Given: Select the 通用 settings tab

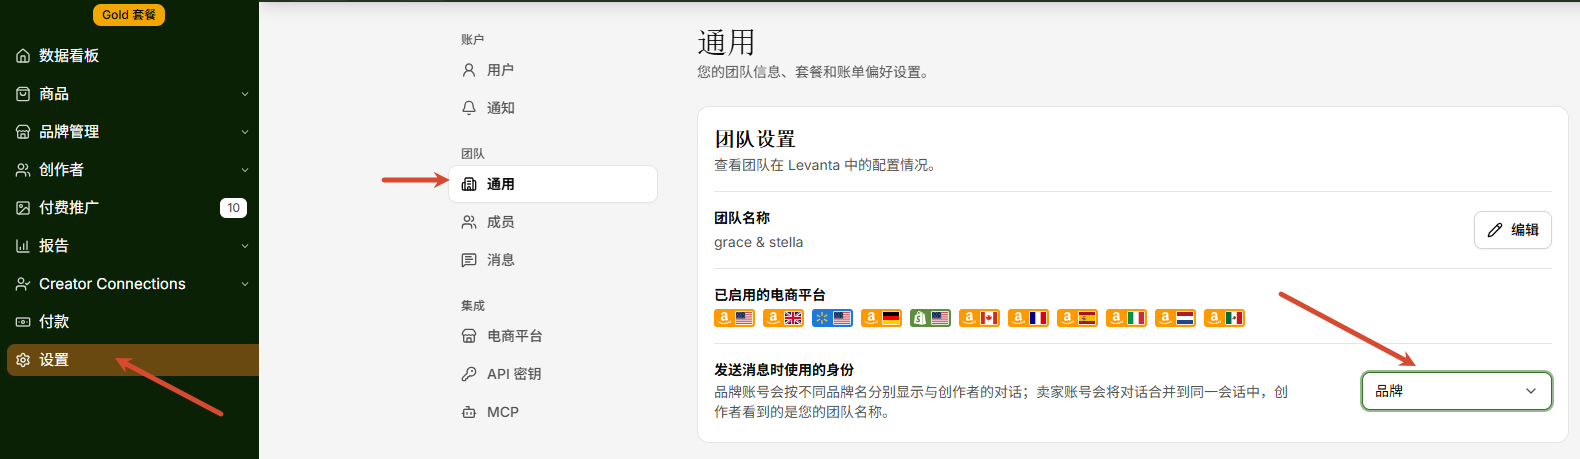Looking at the screenshot, I should [x=553, y=184].
